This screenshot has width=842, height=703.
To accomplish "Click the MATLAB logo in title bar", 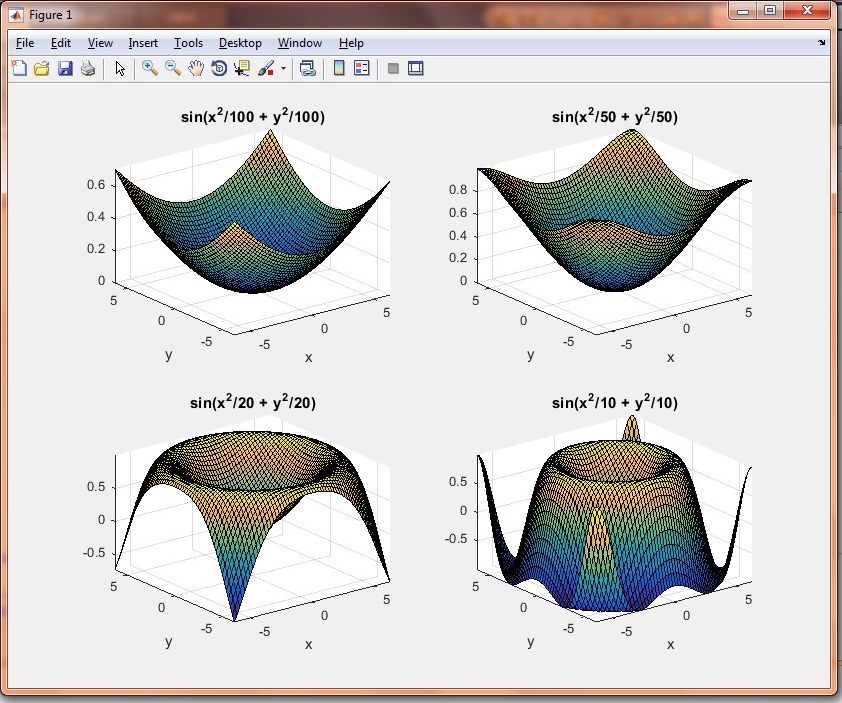I will point(16,15).
